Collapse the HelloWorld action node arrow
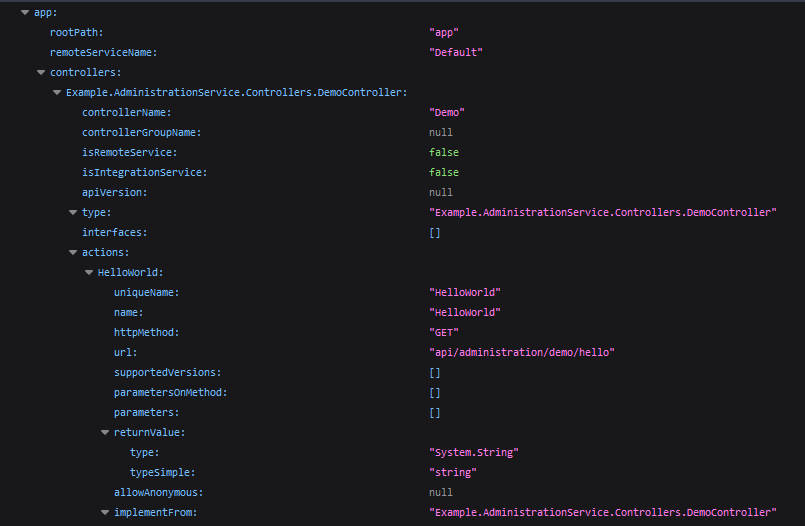 coord(89,273)
